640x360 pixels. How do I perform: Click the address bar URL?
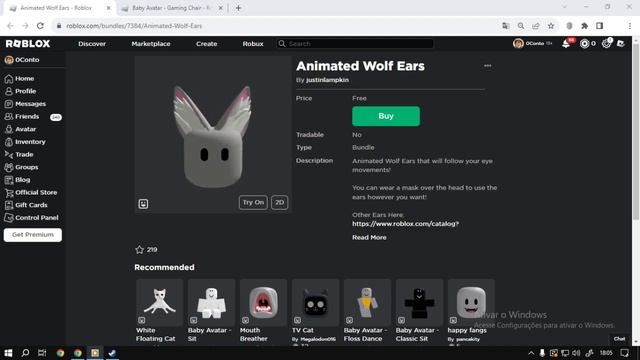pyautogui.click(x=134, y=26)
